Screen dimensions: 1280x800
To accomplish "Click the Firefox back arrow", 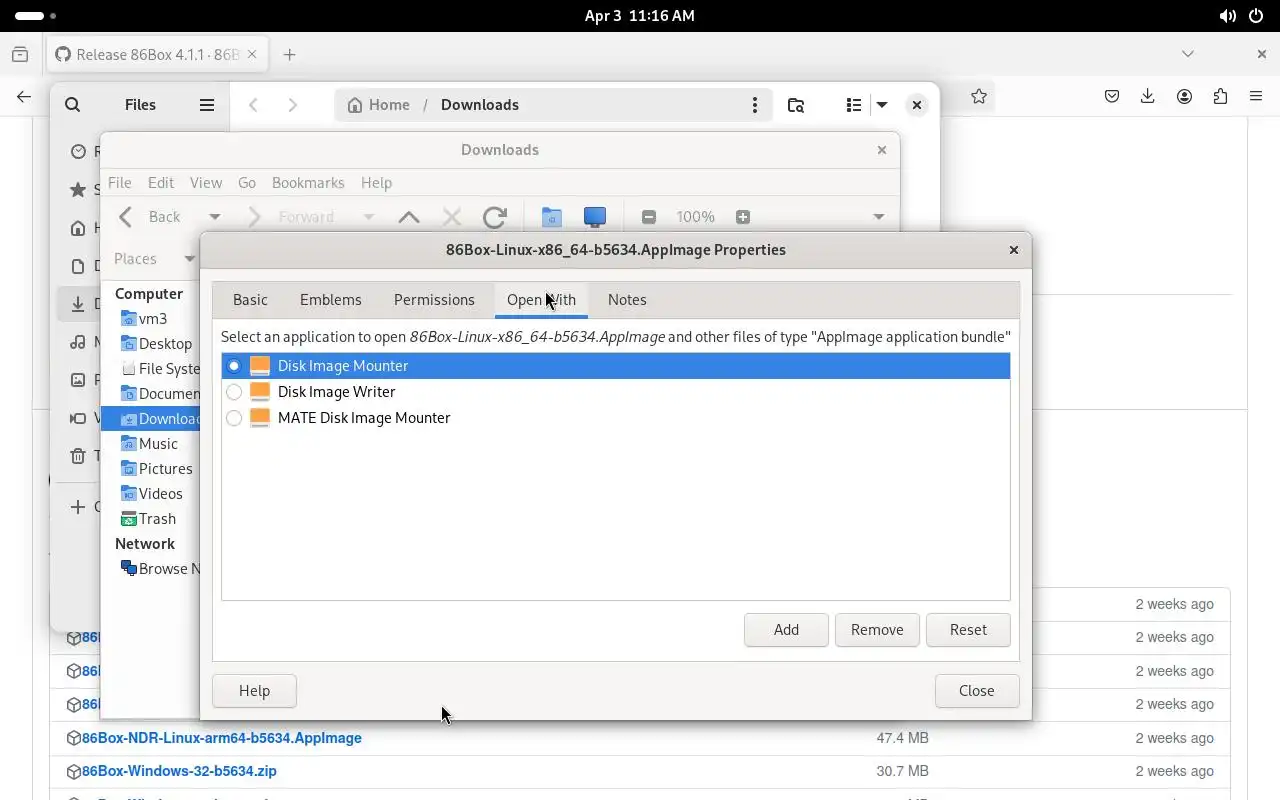I will (24, 97).
